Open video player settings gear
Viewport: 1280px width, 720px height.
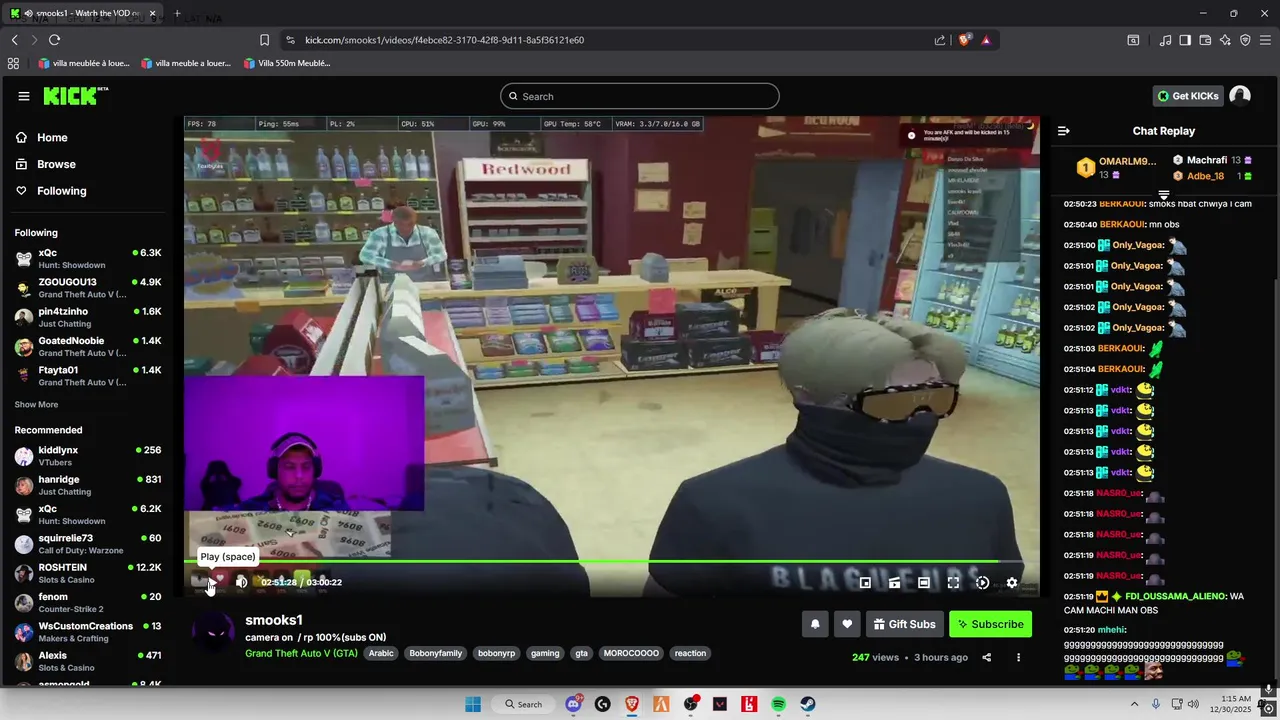click(1012, 583)
